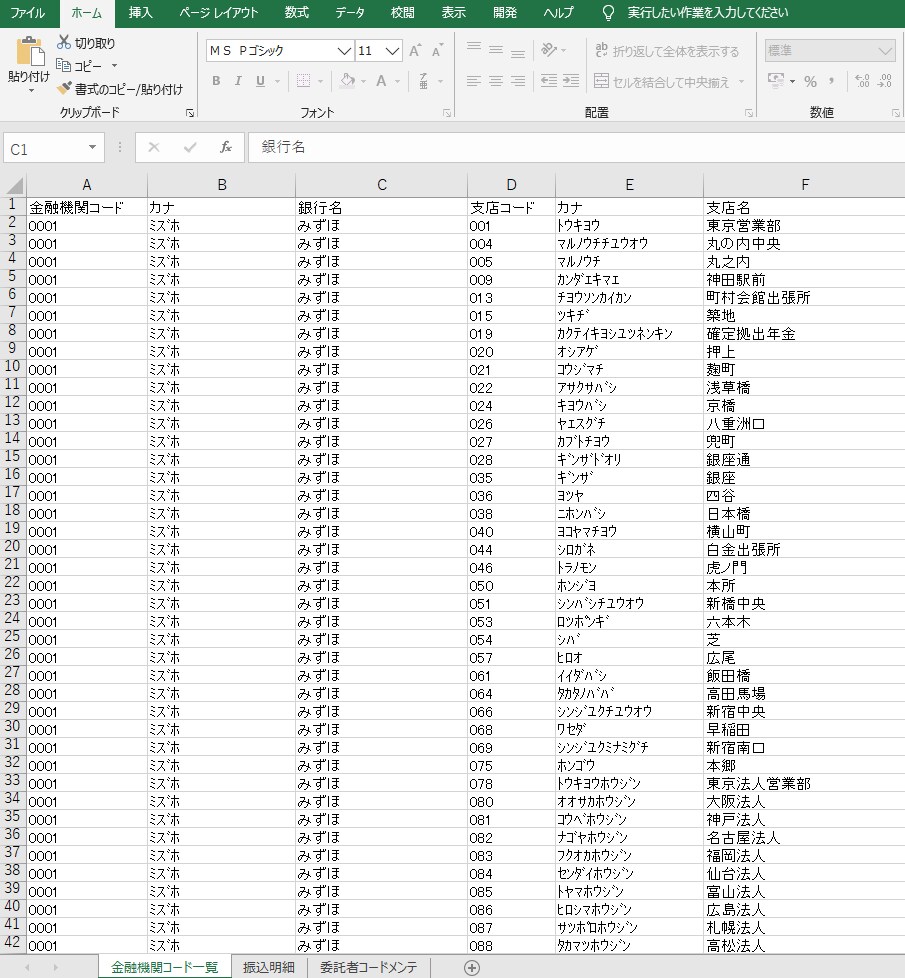Image resolution: width=905 pixels, height=978 pixels.
Task: Click the percent style icon
Action: (810, 81)
